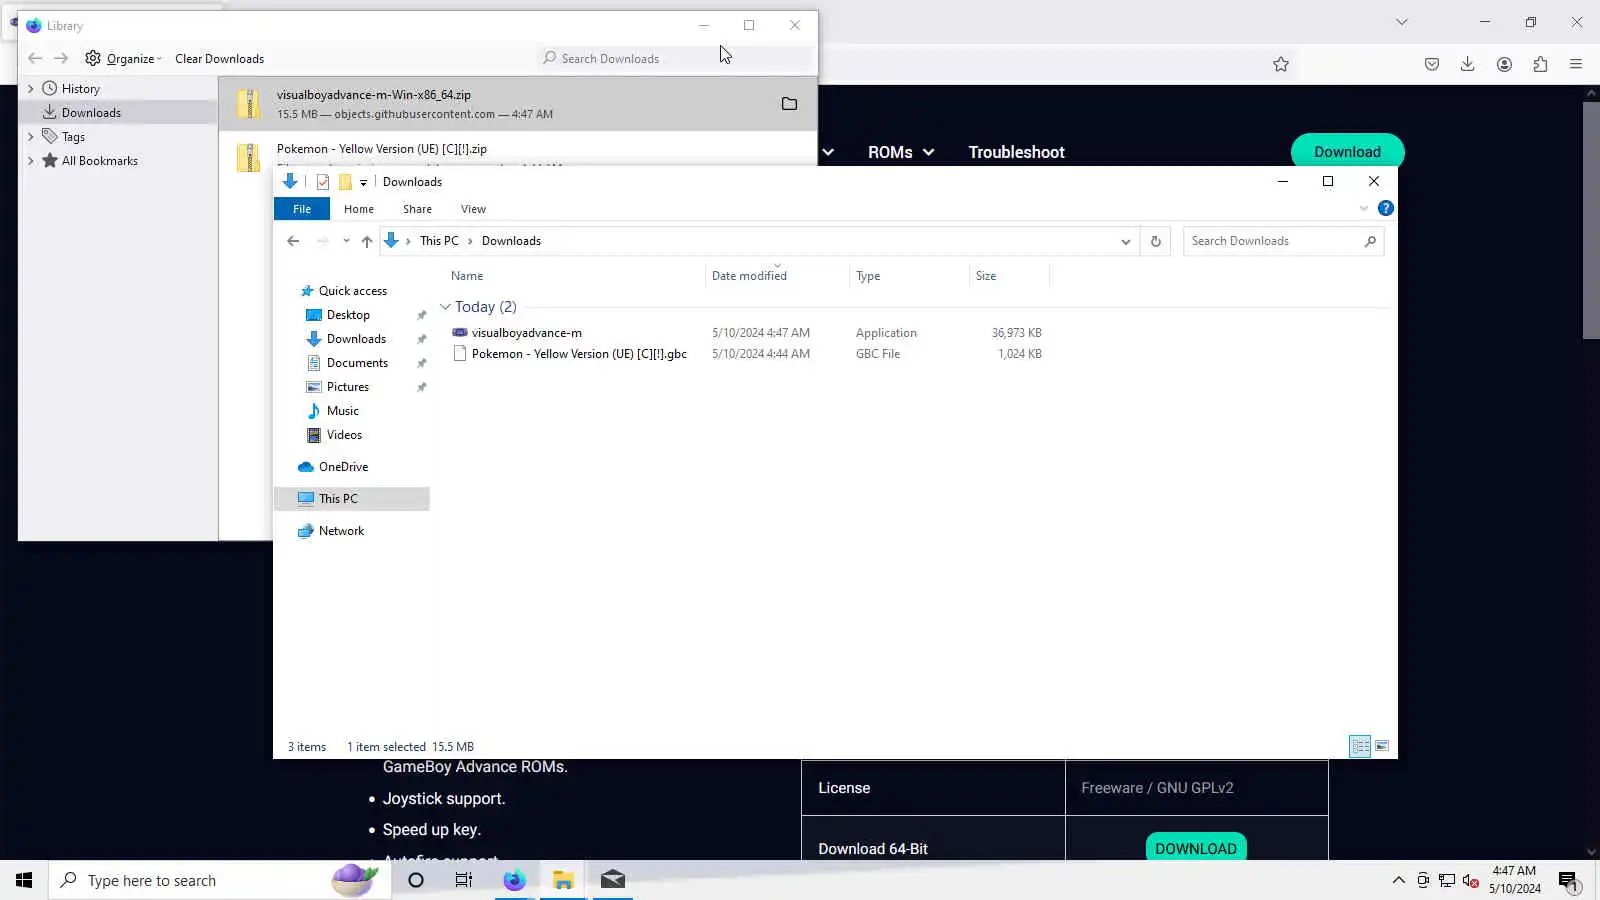Click the green Download button in site header
This screenshot has height=900, width=1600.
pos(1347,152)
